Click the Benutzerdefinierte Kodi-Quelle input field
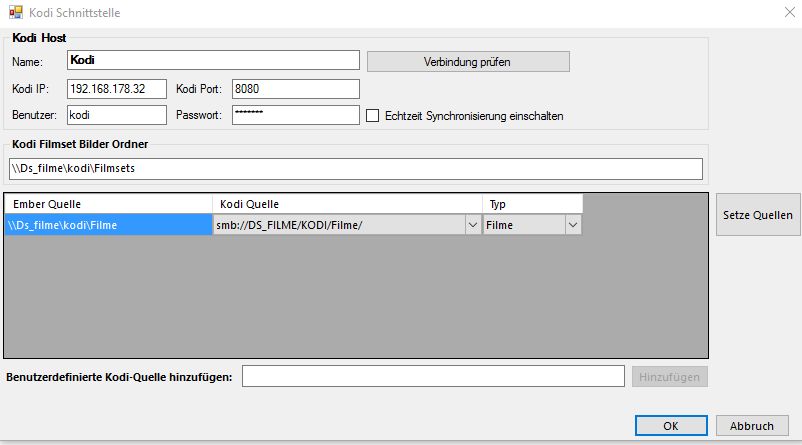This screenshot has height=445, width=802. 433,376
